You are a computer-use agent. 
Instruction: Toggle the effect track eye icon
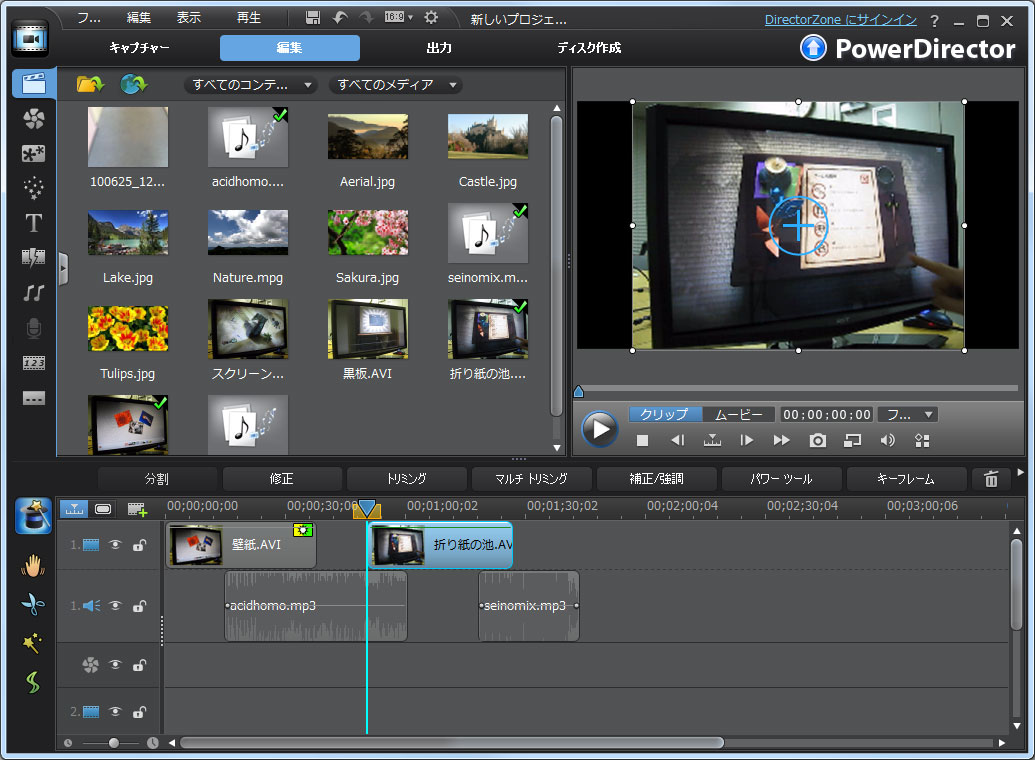[115, 665]
